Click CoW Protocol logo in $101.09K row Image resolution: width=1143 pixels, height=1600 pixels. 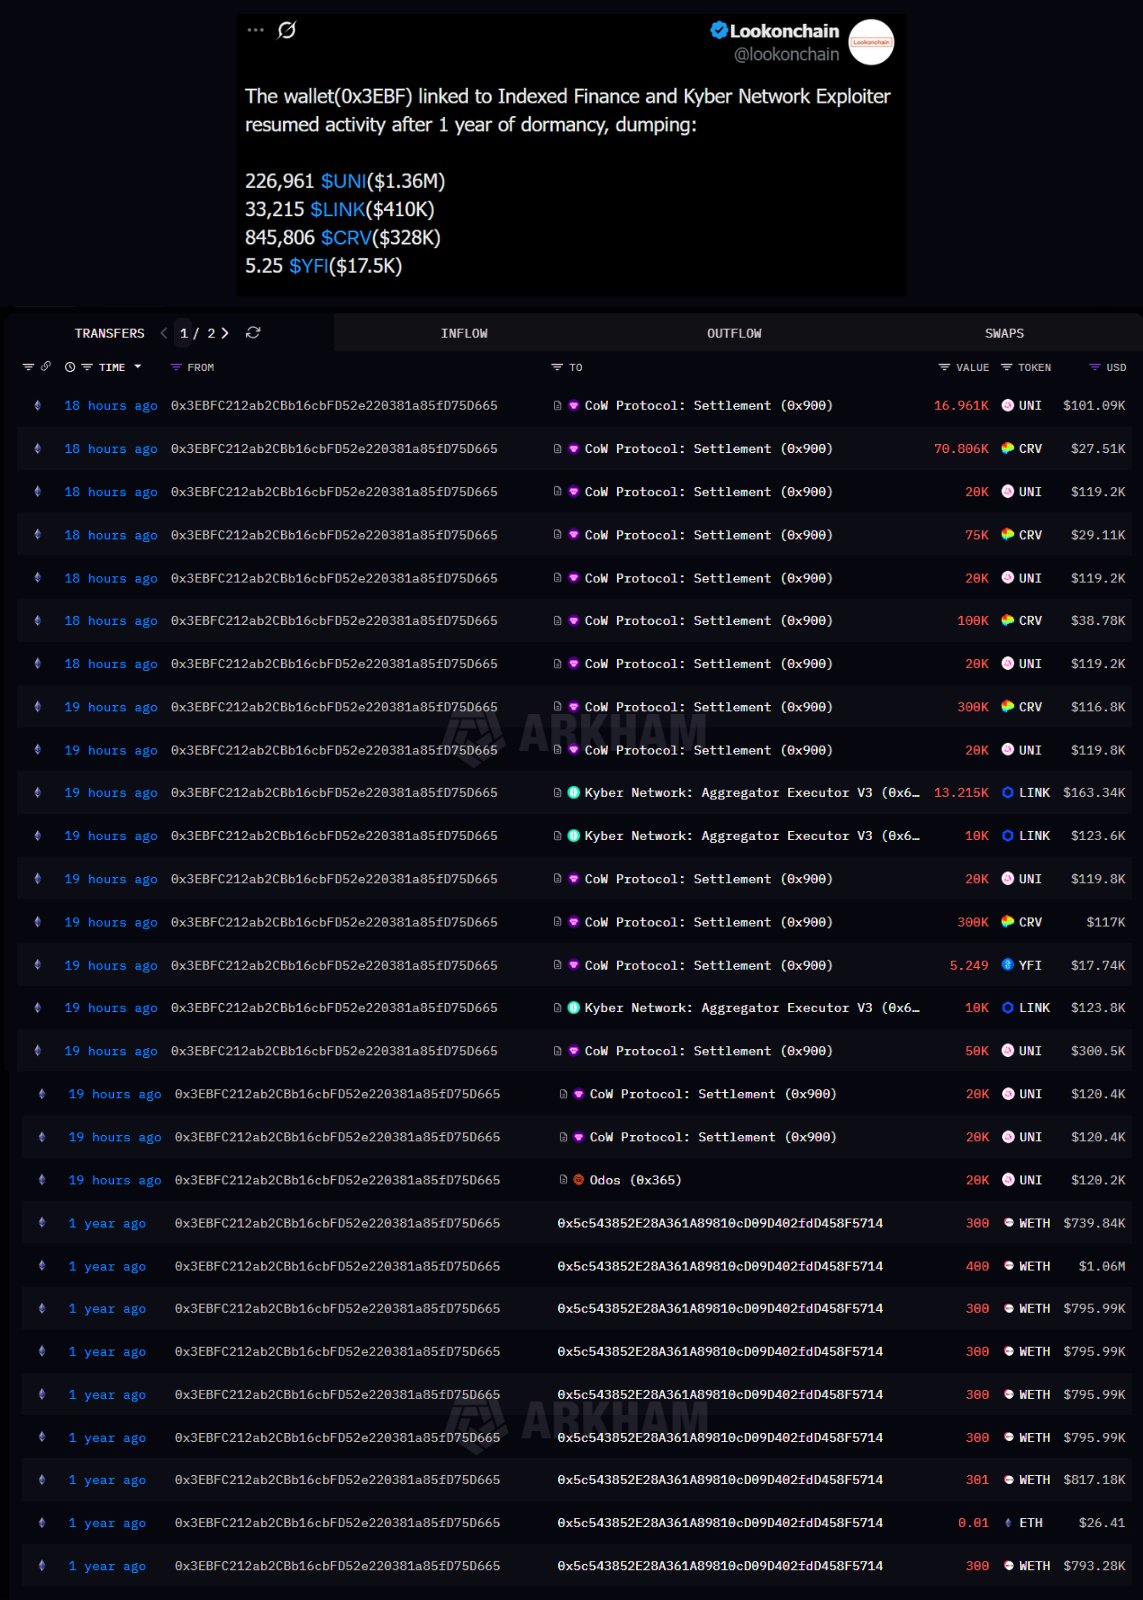click(x=574, y=405)
